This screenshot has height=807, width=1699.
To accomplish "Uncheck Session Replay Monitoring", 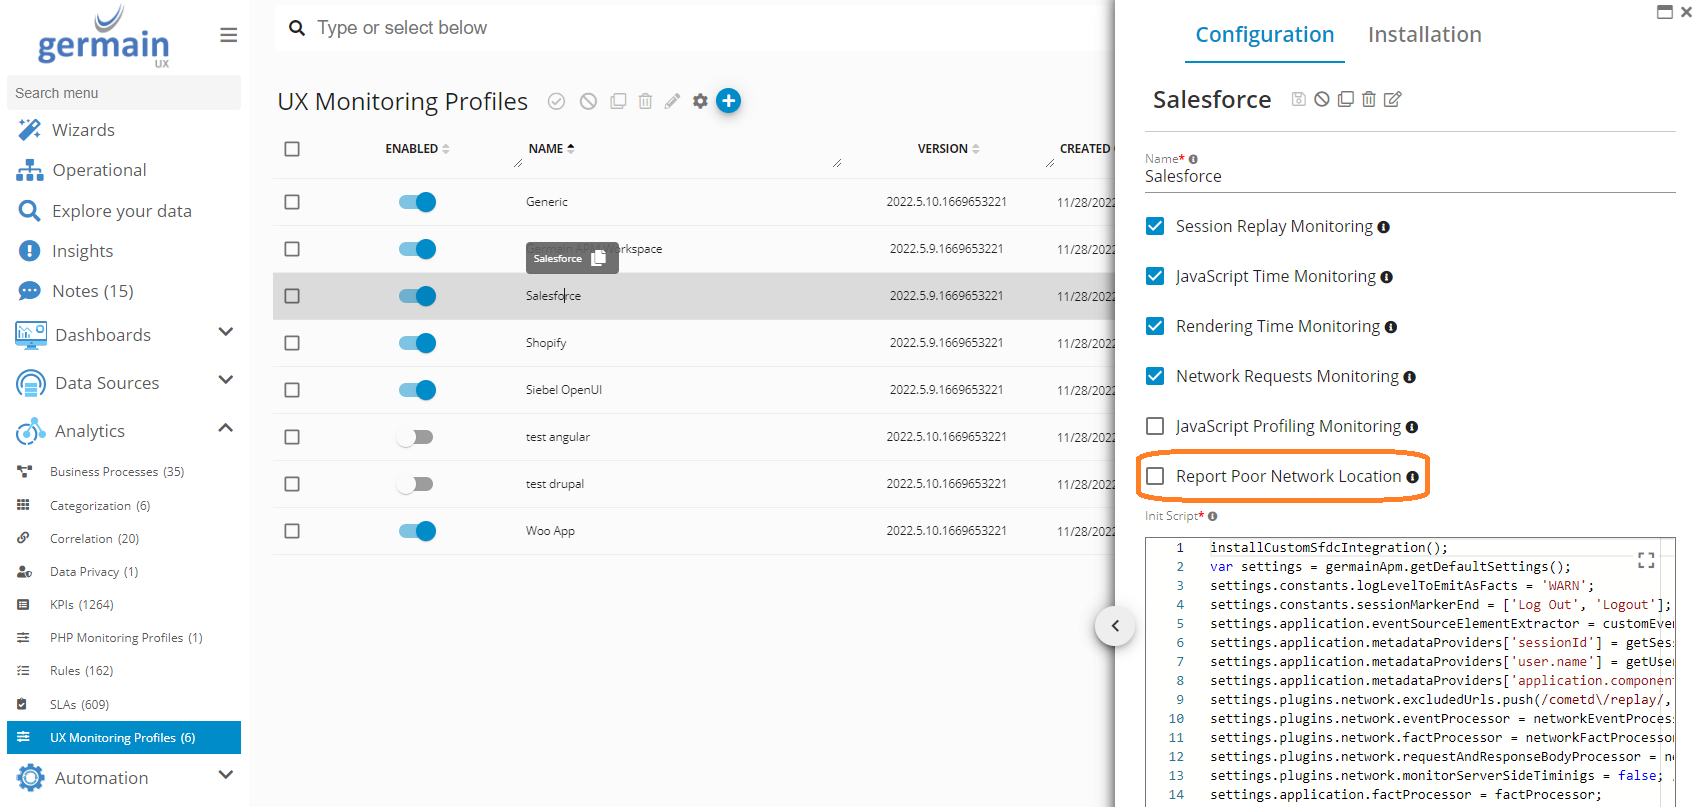I will coord(1156,226).
